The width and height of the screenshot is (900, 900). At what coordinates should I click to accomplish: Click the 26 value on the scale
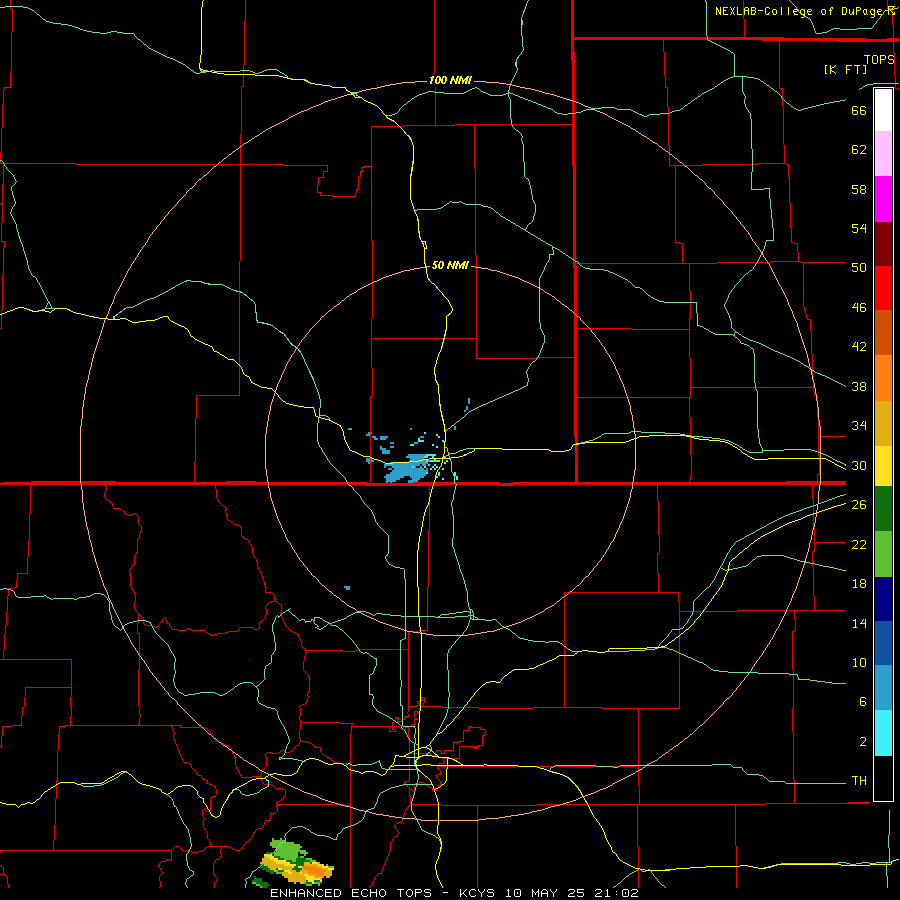point(859,505)
